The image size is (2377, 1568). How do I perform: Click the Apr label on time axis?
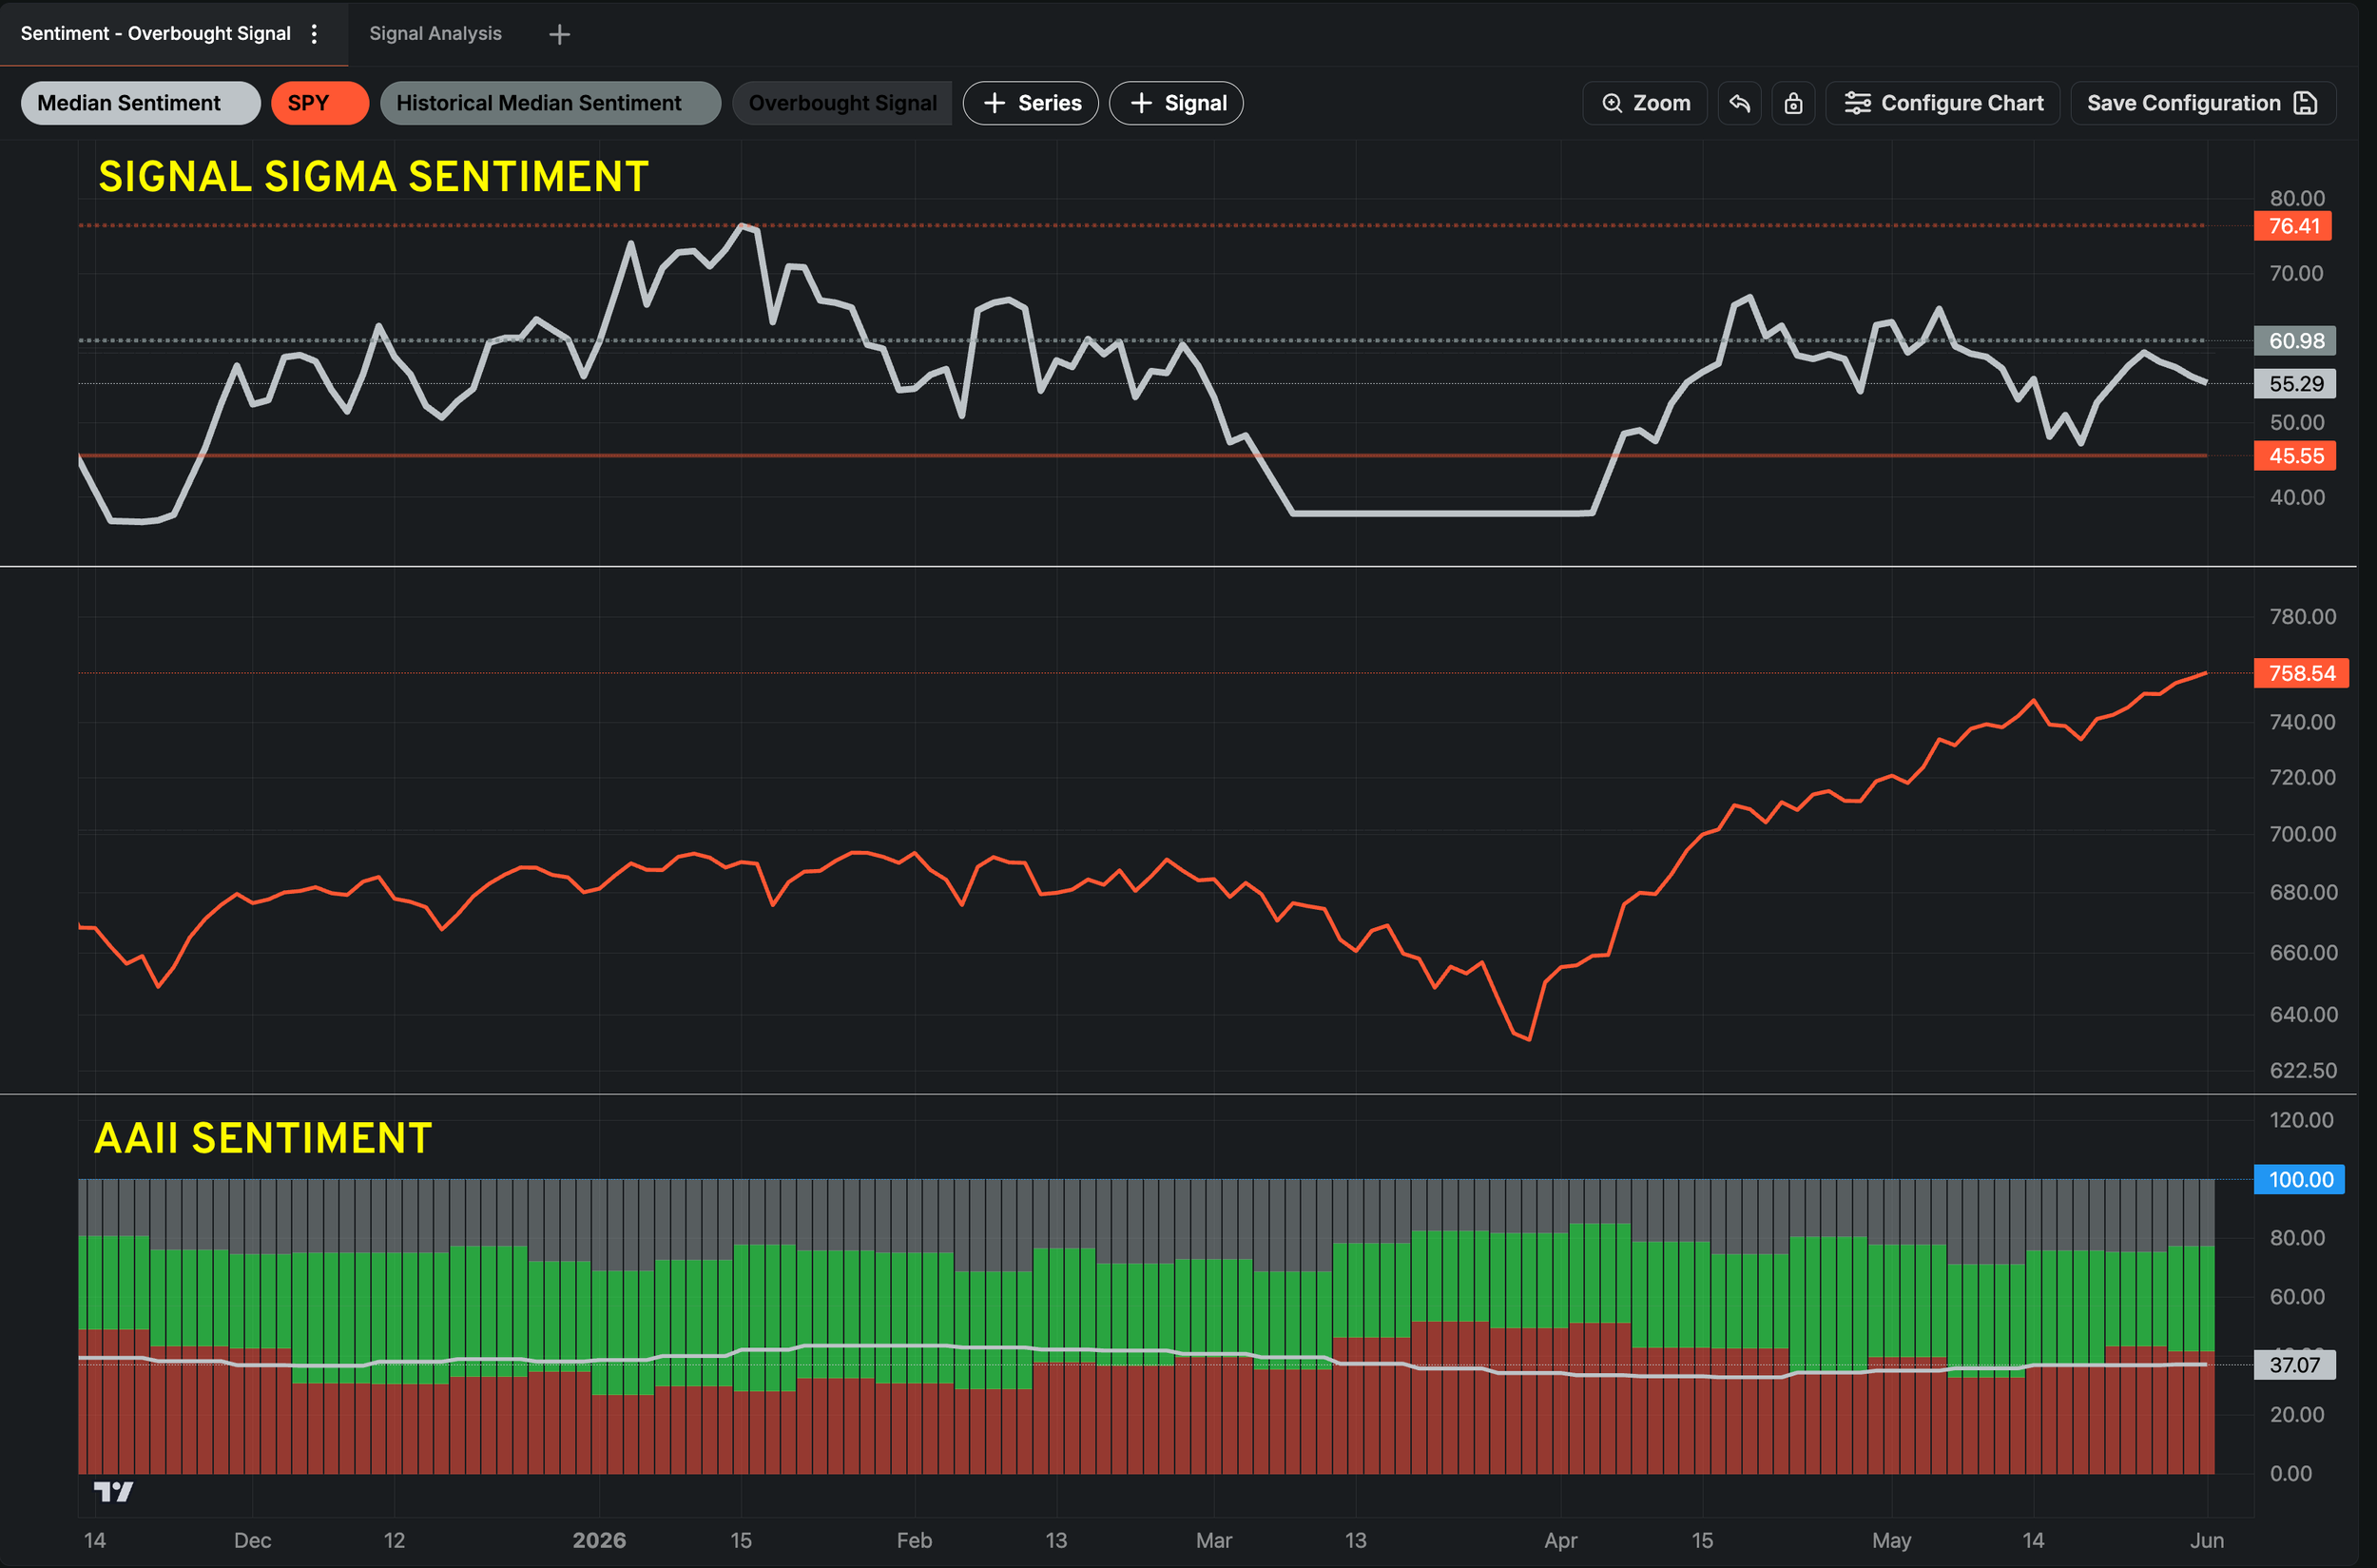point(1560,1540)
